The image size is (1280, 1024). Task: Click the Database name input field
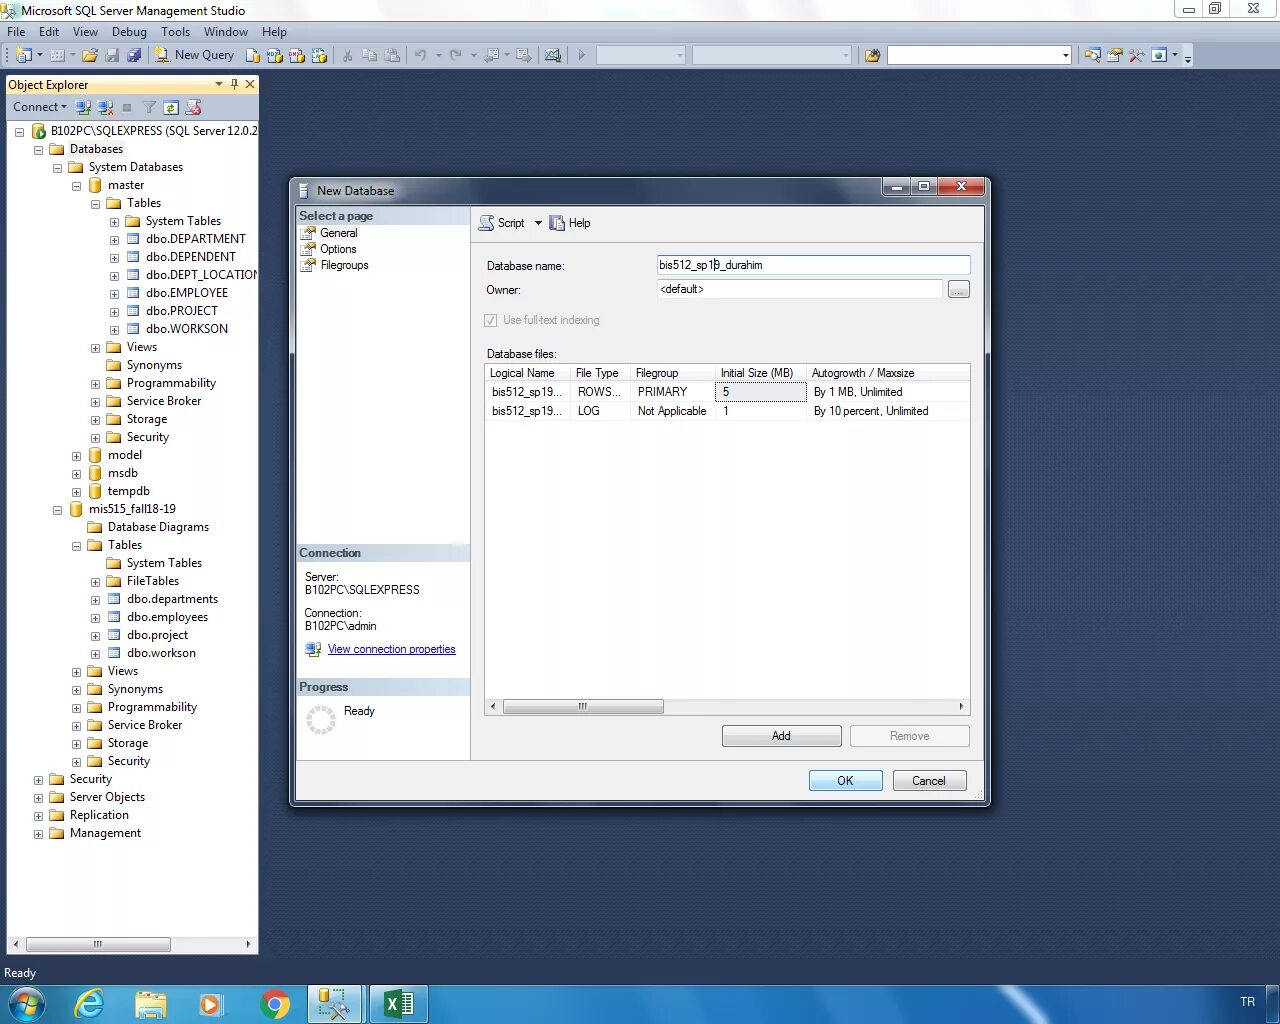813,265
